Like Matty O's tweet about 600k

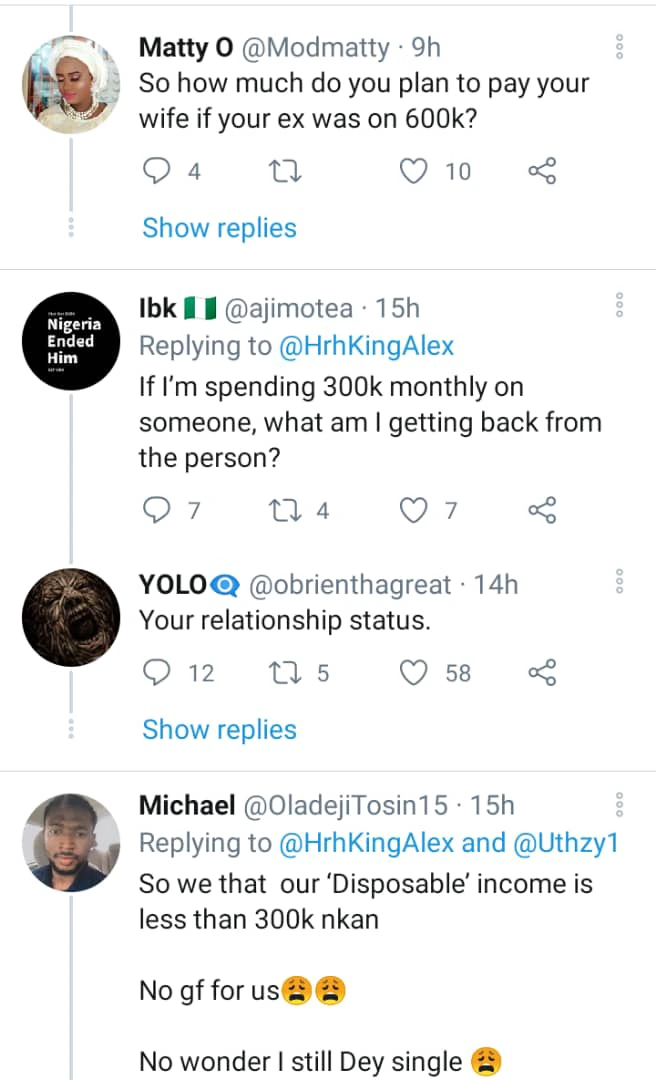click(x=414, y=172)
